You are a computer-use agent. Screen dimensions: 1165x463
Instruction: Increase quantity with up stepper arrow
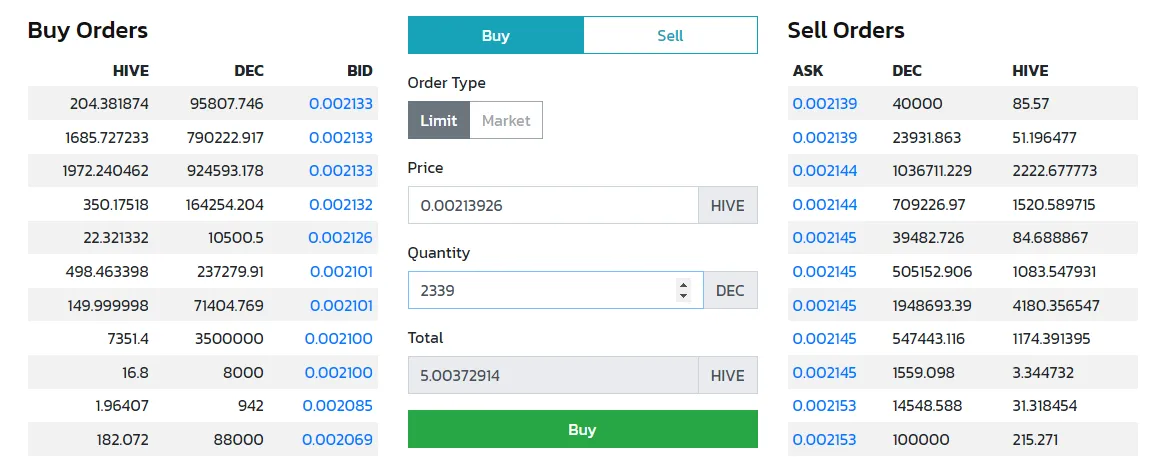click(x=684, y=285)
